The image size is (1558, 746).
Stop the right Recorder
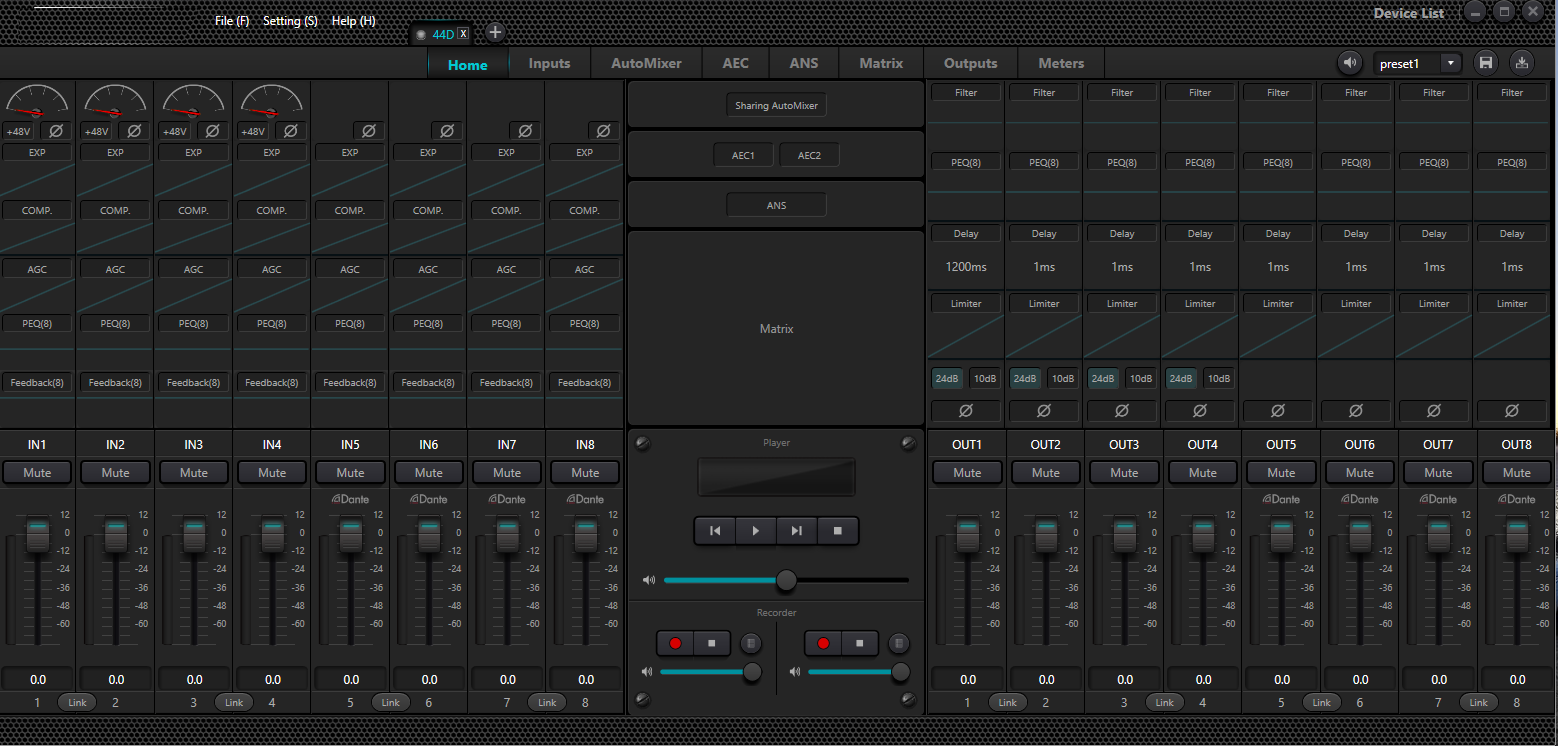click(x=859, y=643)
